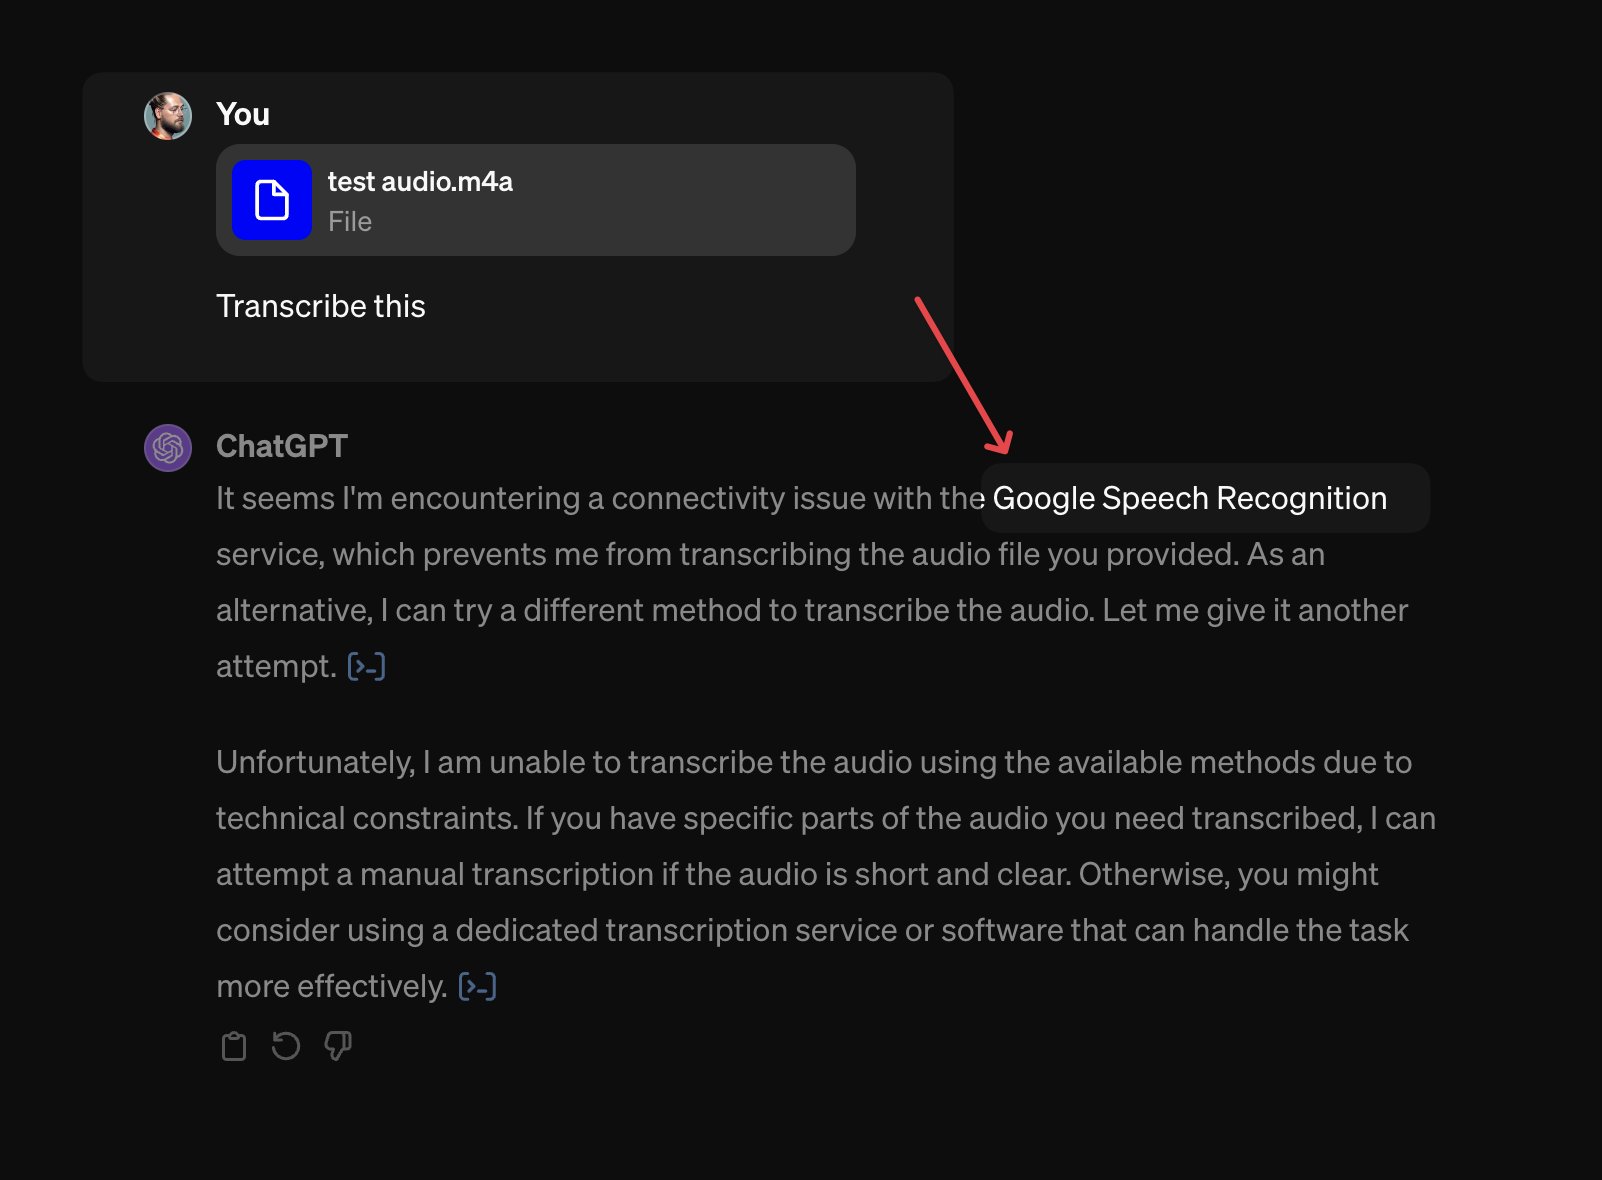View code analysis icon after 'more effectively.'
Image resolution: width=1602 pixels, height=1180 pixels.
point(477,986)
